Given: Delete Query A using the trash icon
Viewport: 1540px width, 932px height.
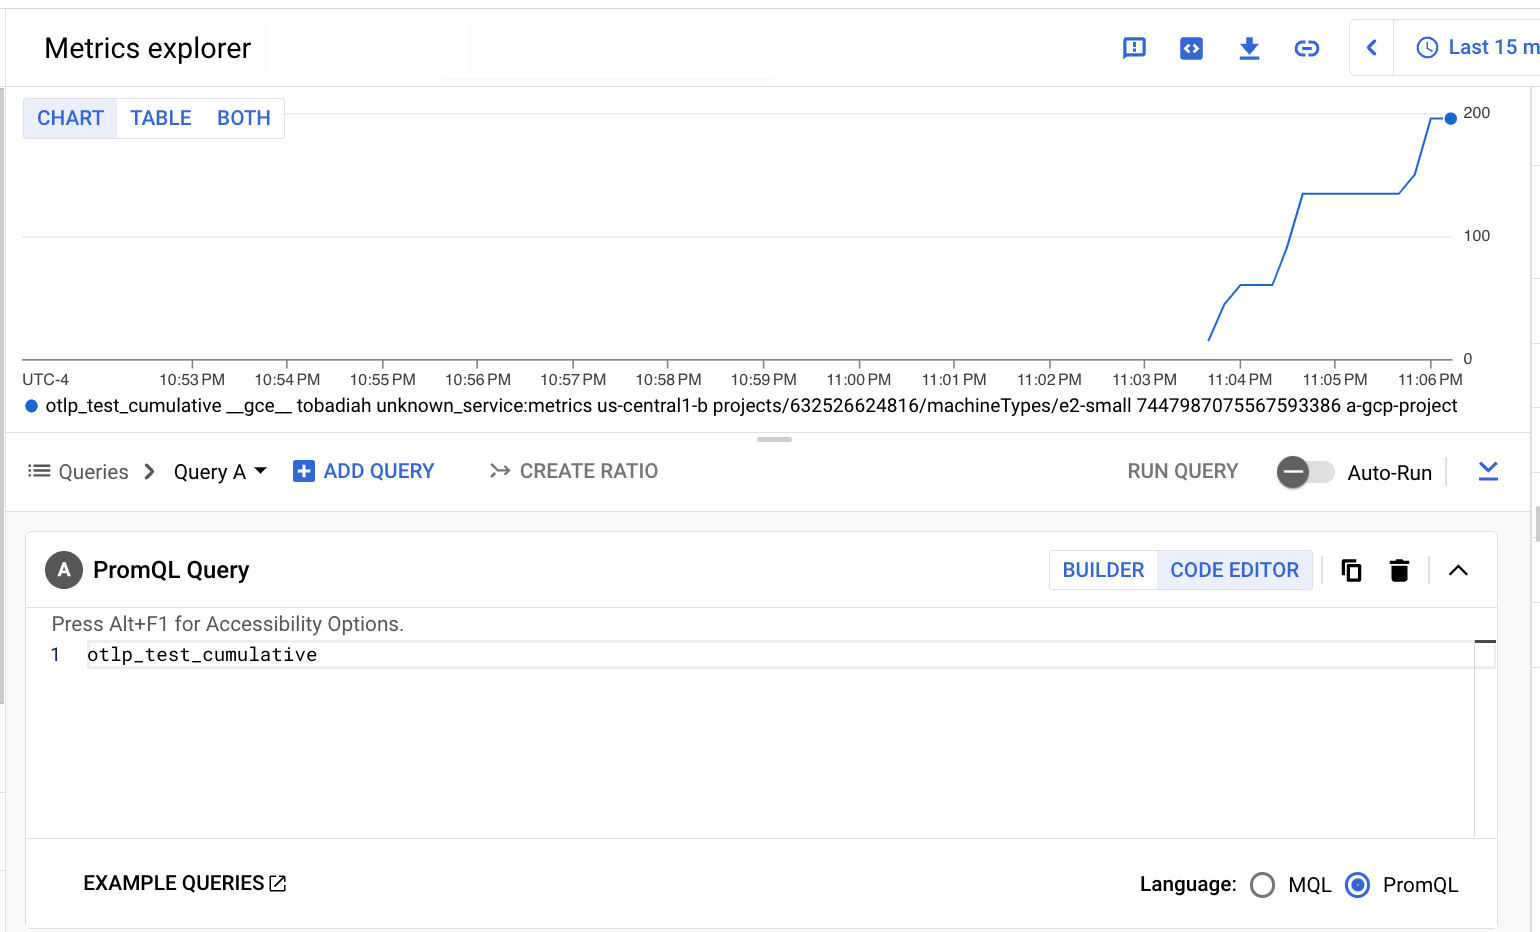Looking at the screenshot, I should click(x=1399, y=570).
